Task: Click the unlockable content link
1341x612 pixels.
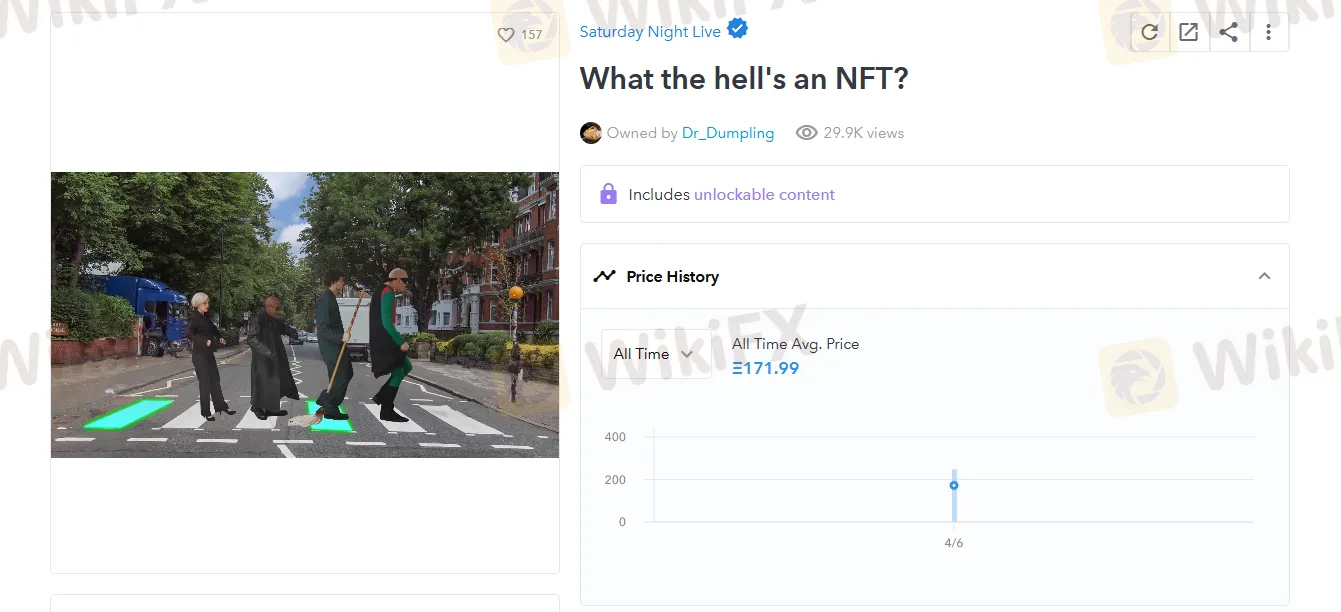Action: (x=764, y=195)
